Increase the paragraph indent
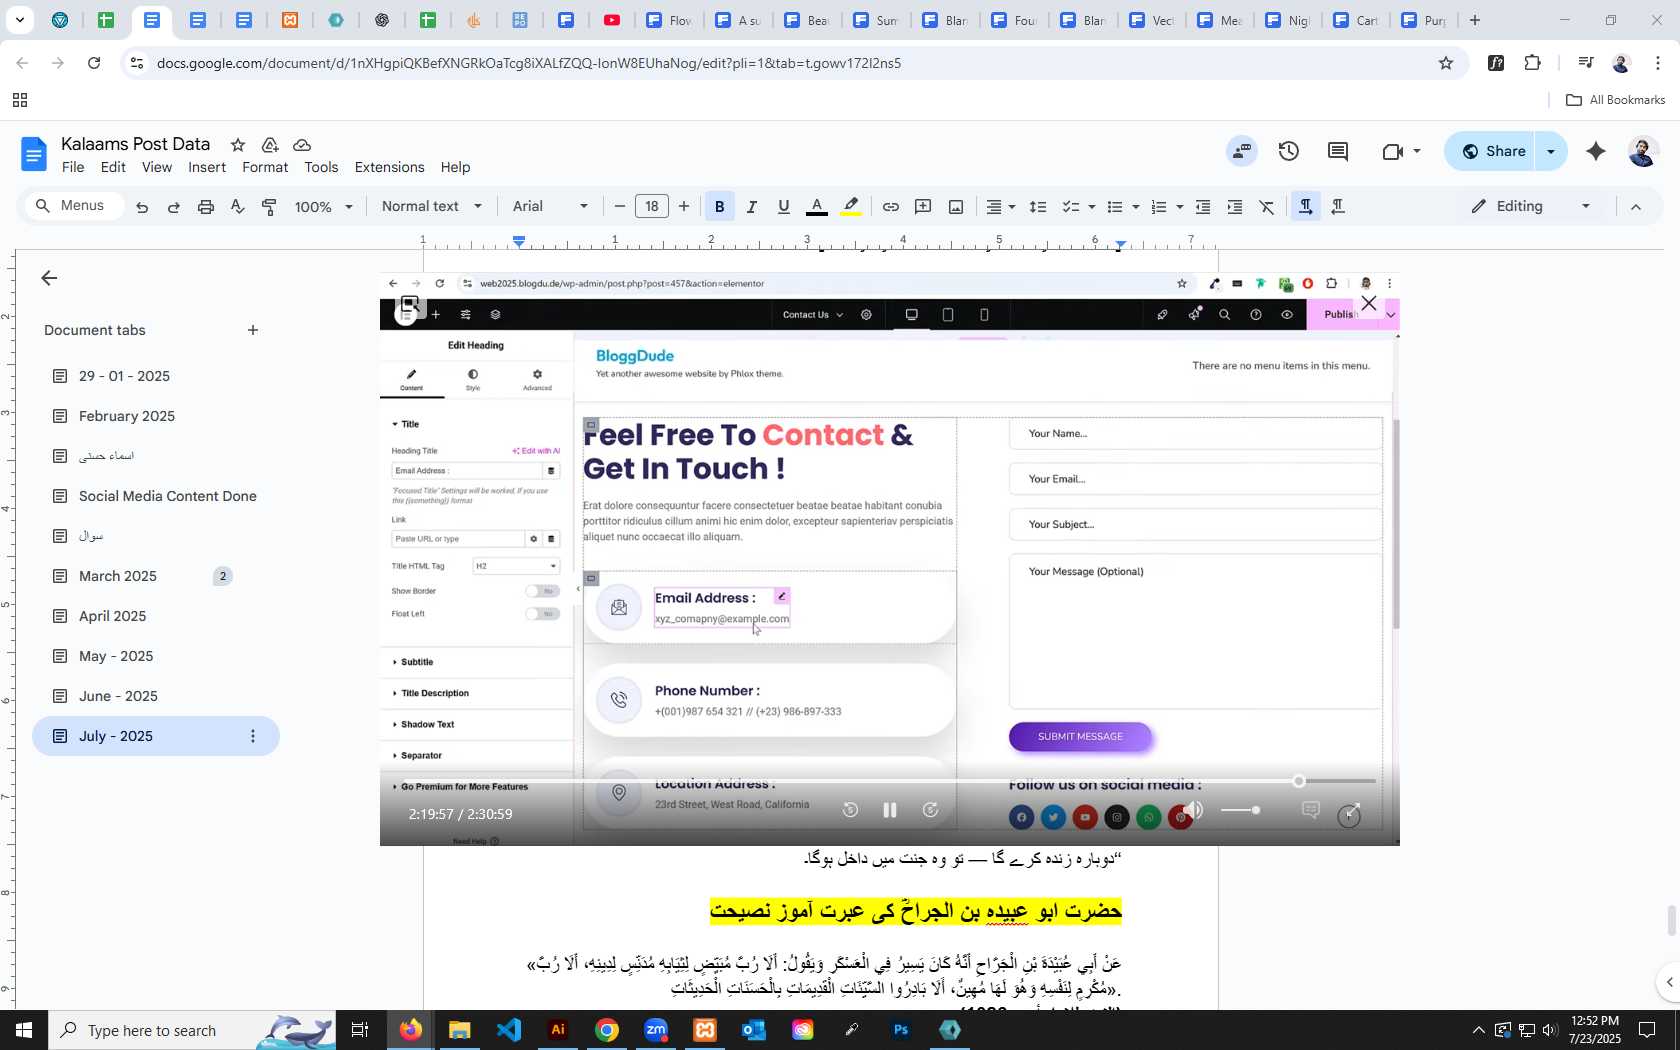The image size is (1680, 1050). [x=1235, y=207]
